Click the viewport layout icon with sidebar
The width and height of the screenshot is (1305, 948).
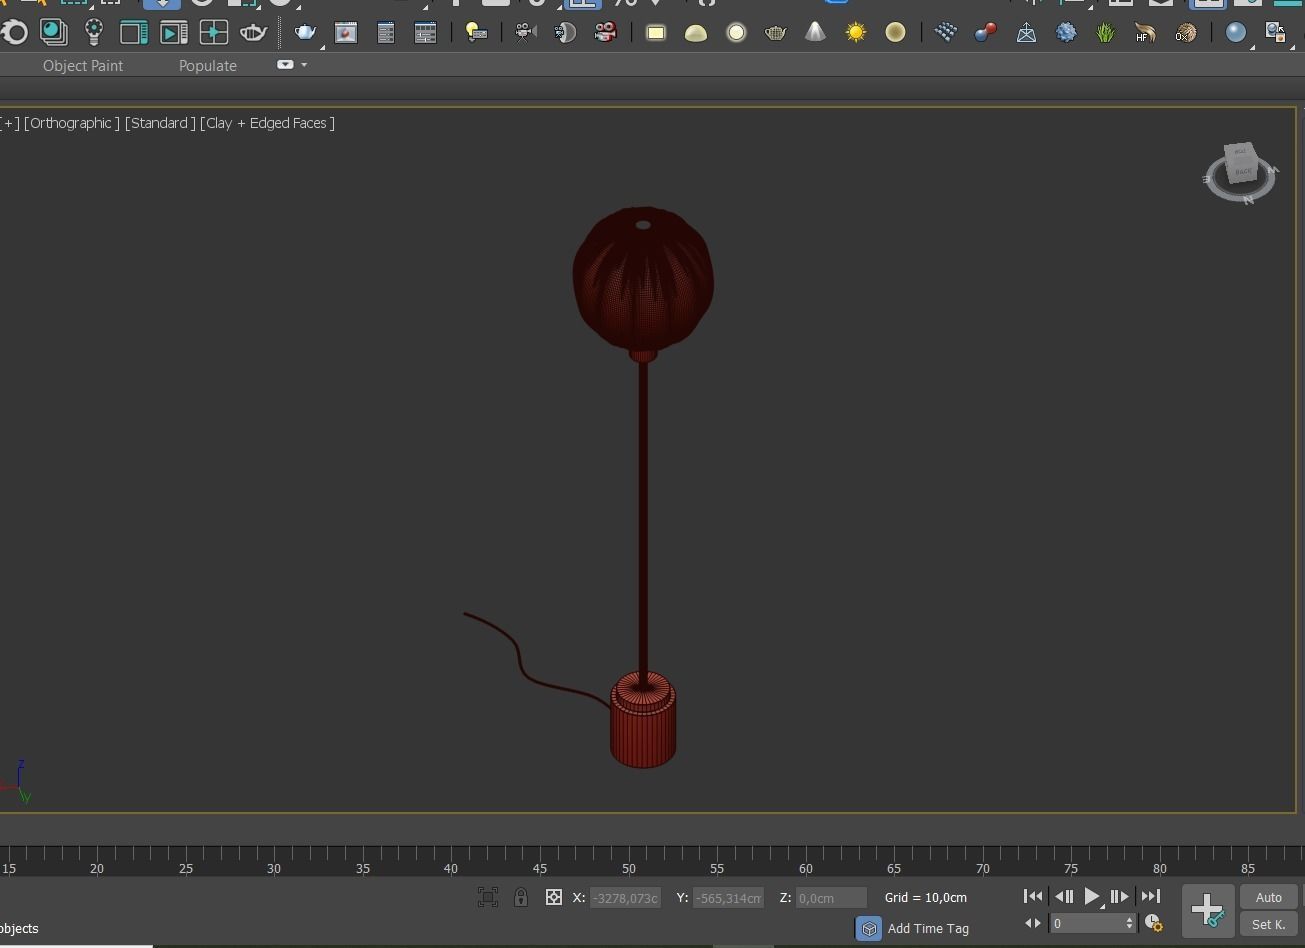[133, 33]
